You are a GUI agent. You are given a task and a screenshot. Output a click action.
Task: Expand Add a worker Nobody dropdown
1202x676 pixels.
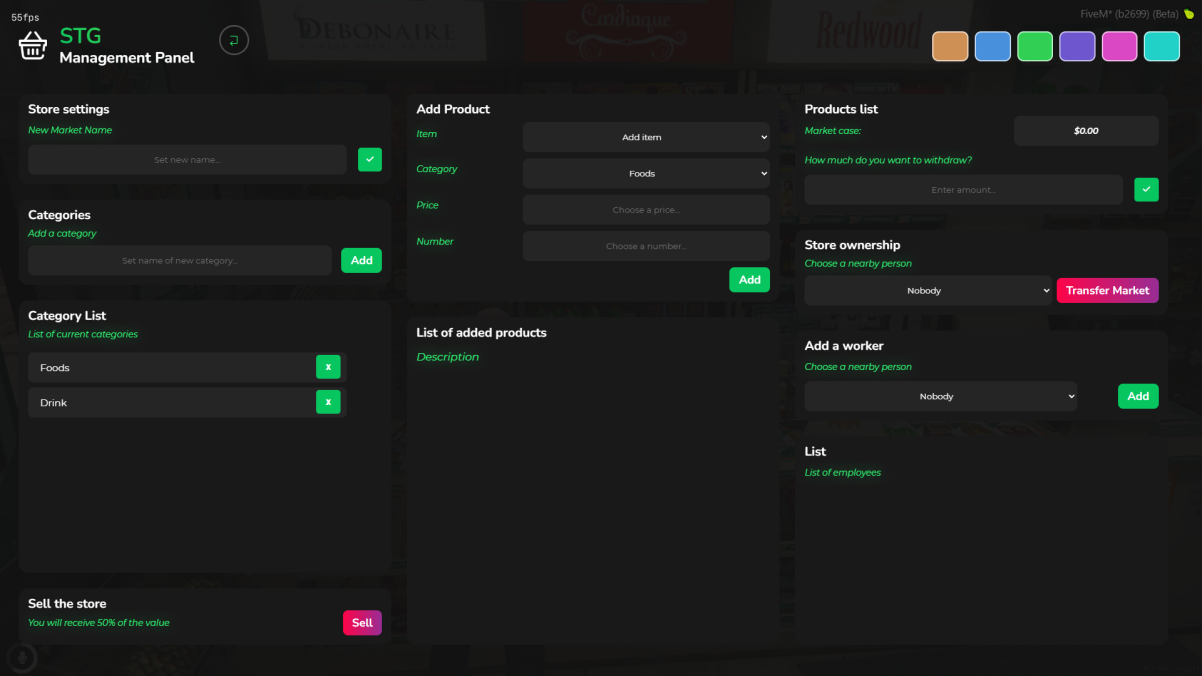(940, 396)
